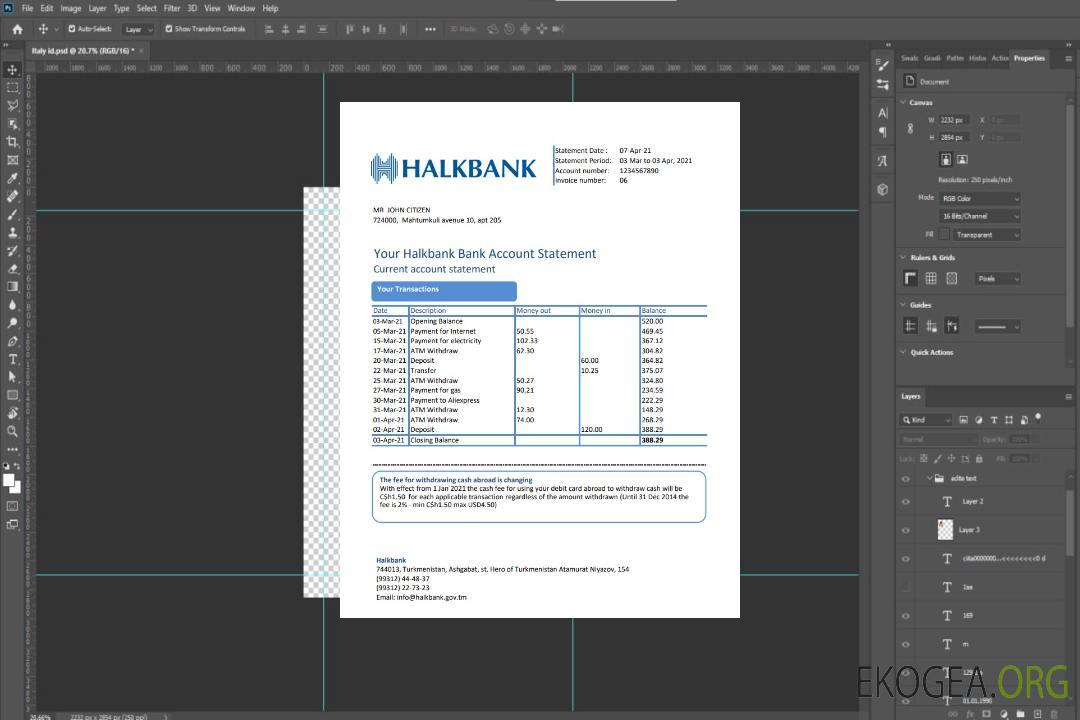Collapse the 'edite text' layer group
1080x720 pixels.
(929, 478)
